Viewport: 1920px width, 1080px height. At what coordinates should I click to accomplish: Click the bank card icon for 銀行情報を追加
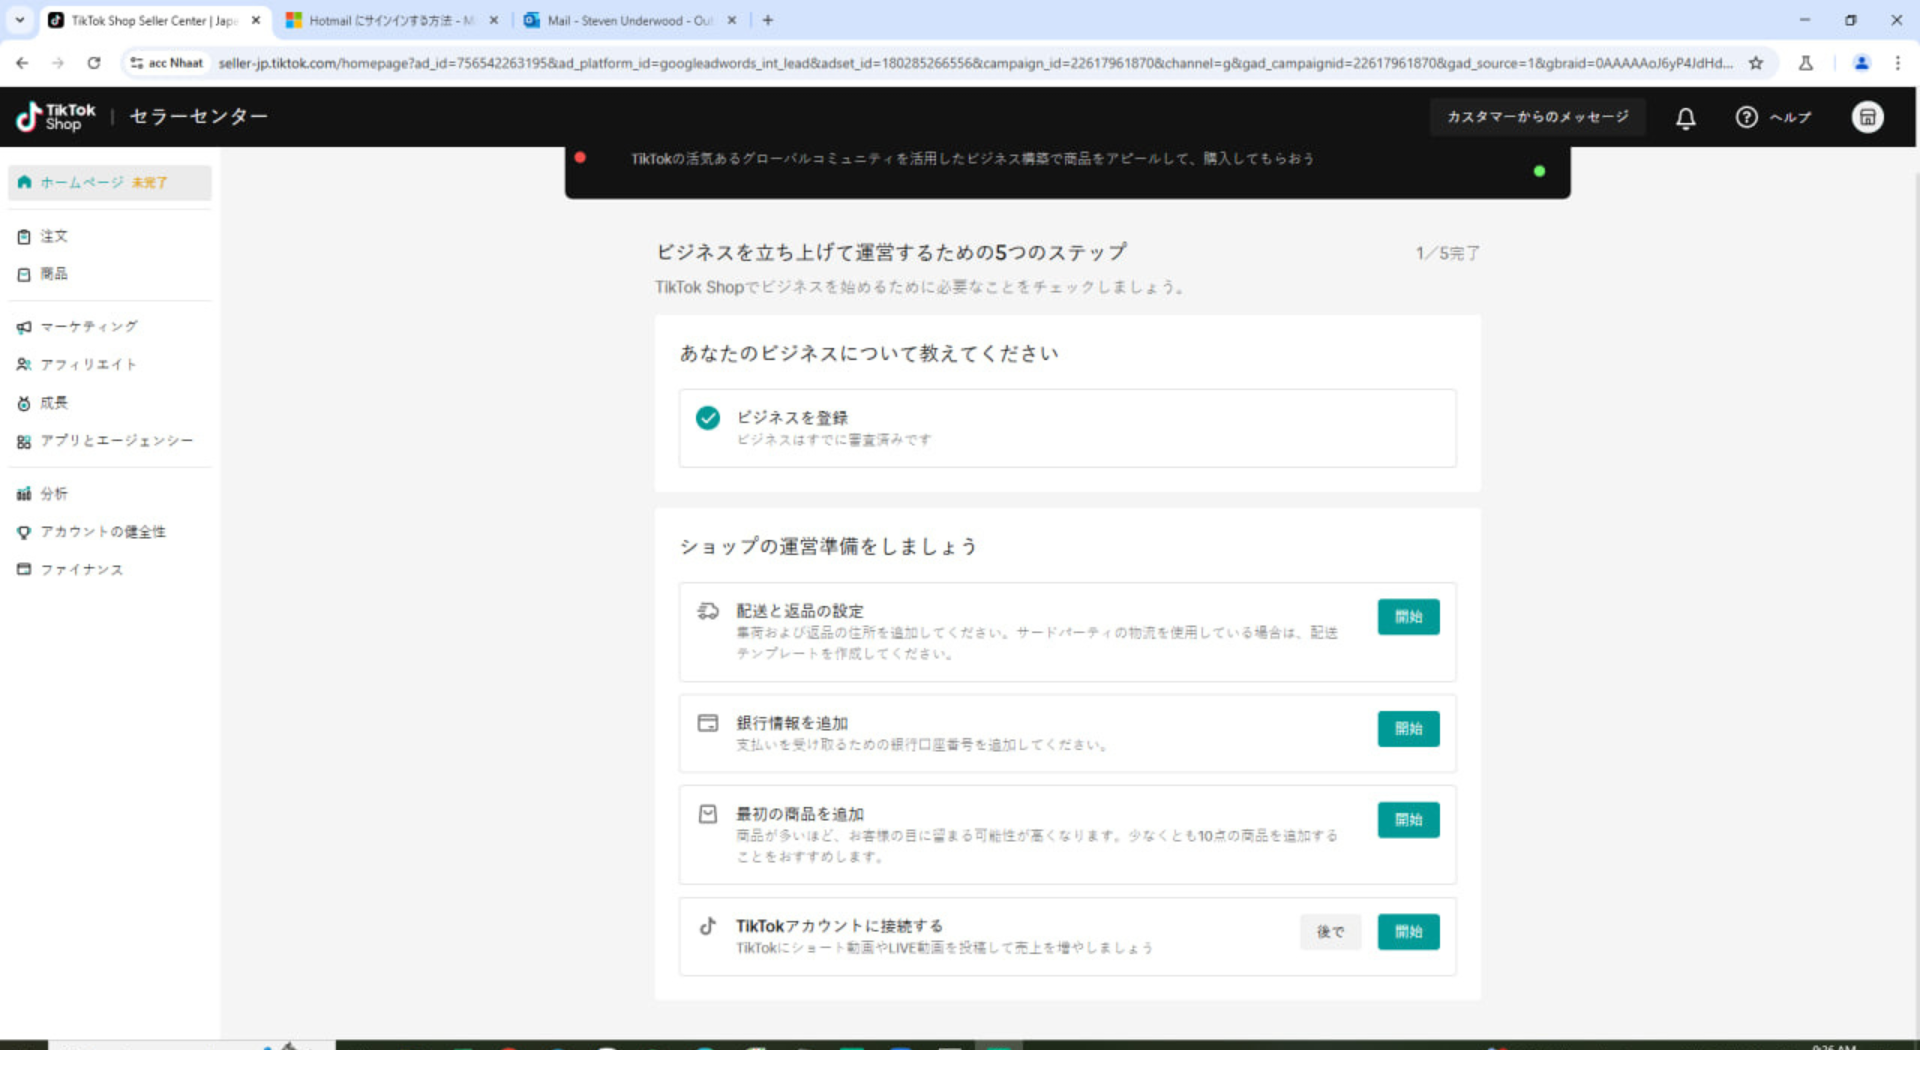pos(708,723)
